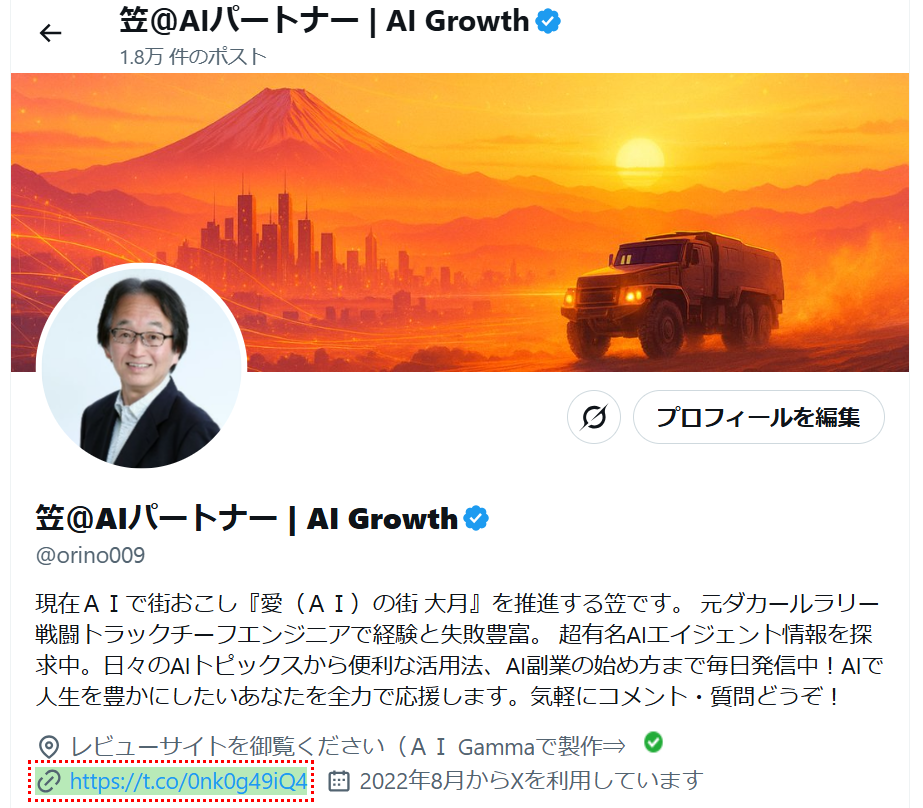Click the calendar icon near join date
Viewport: 923px width, 808px height.
pos(338,781)
